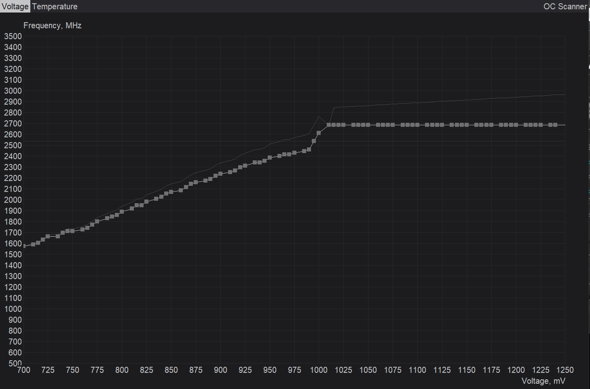Select the curve point at 975 mV
590x389 pixels.
(x=294, y=153)
